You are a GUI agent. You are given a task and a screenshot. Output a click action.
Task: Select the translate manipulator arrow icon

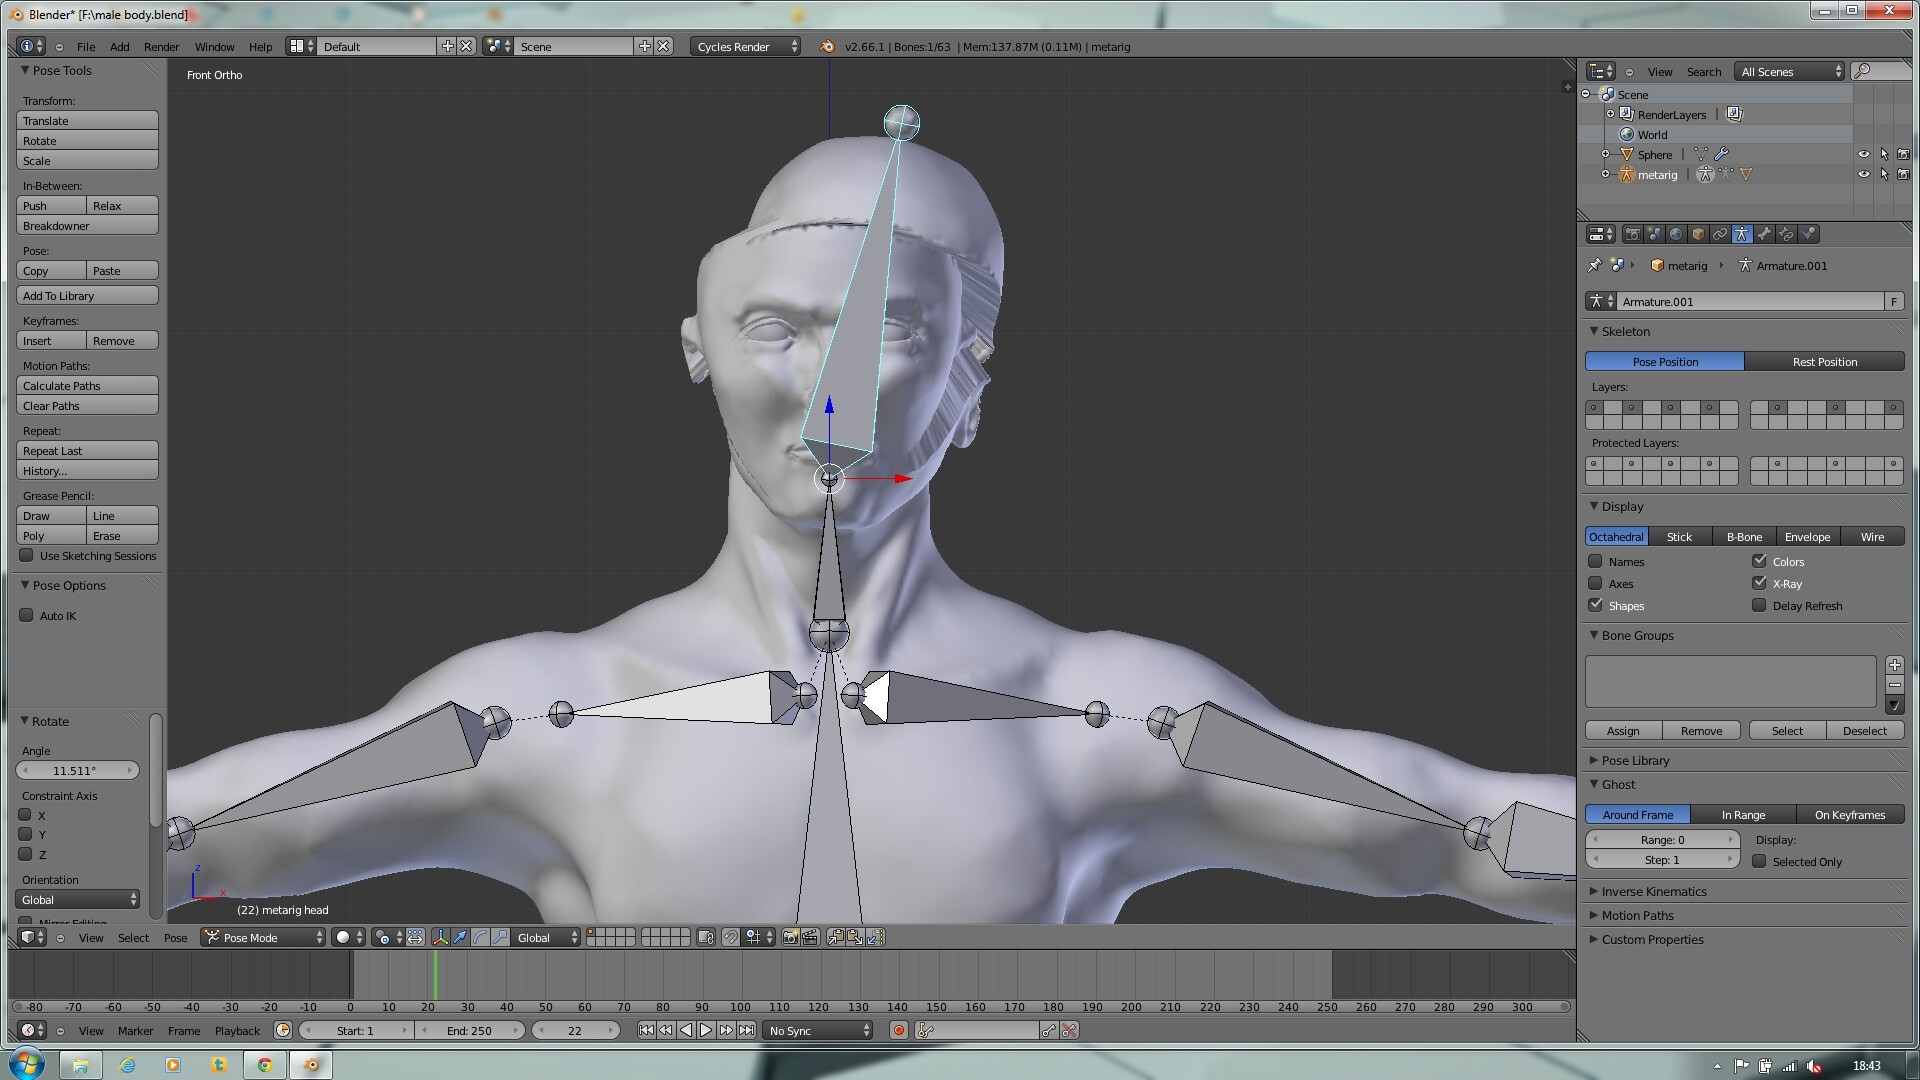point(460,937)
